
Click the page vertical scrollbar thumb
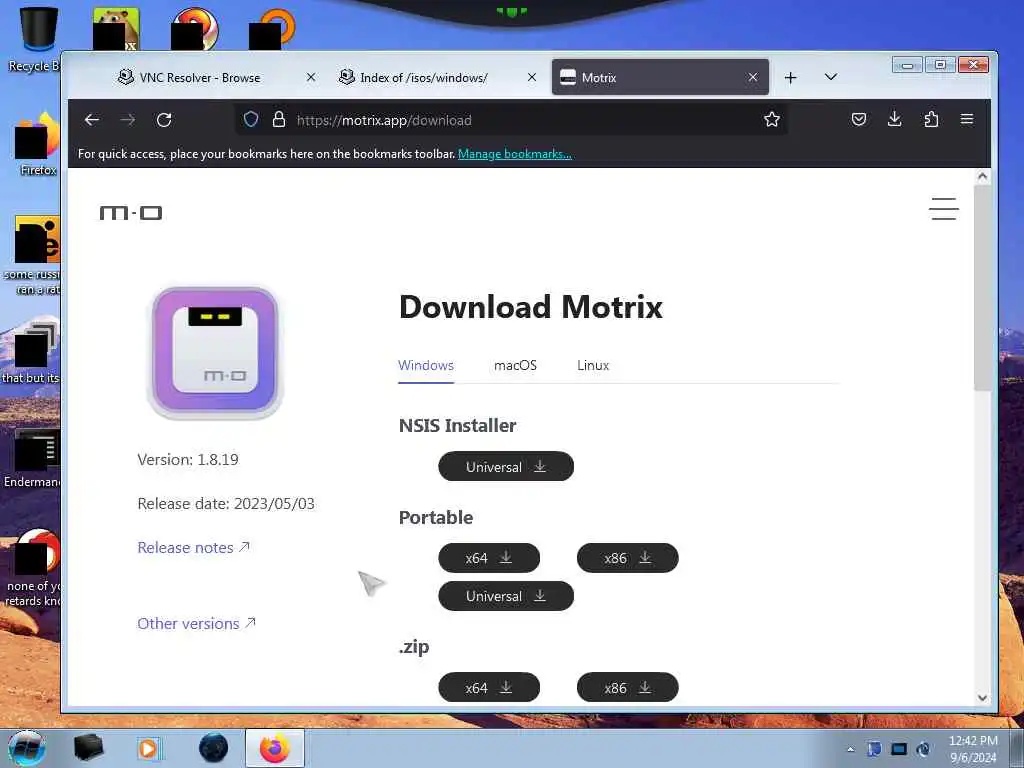pos(982,287)
